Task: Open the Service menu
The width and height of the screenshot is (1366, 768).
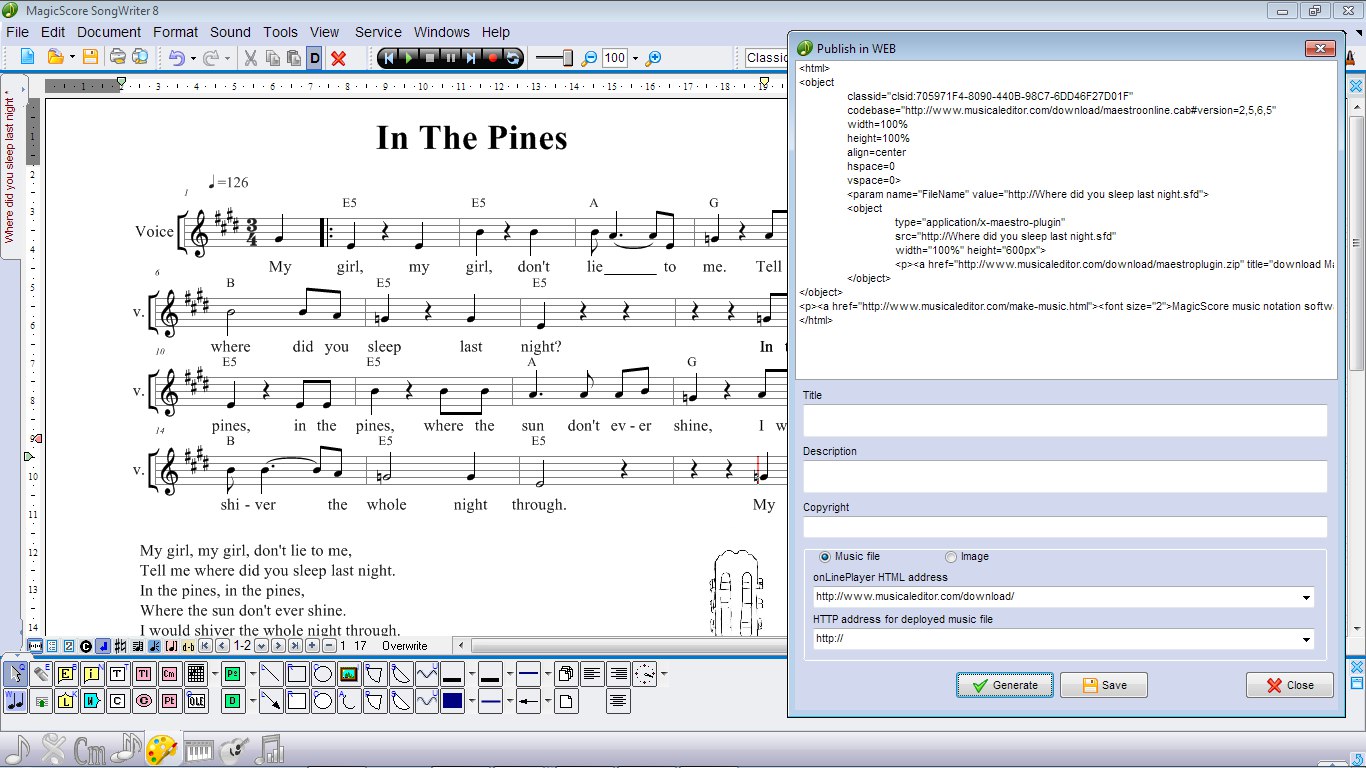Action: tap(378, 32)
